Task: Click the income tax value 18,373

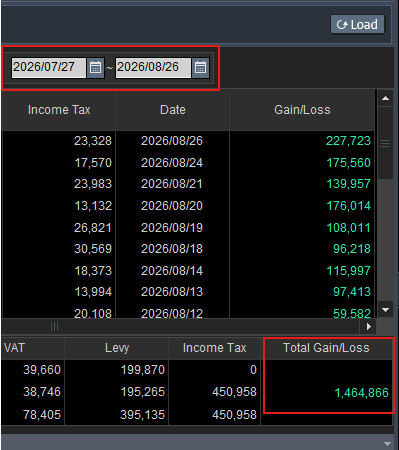Action: click(93, 271)
